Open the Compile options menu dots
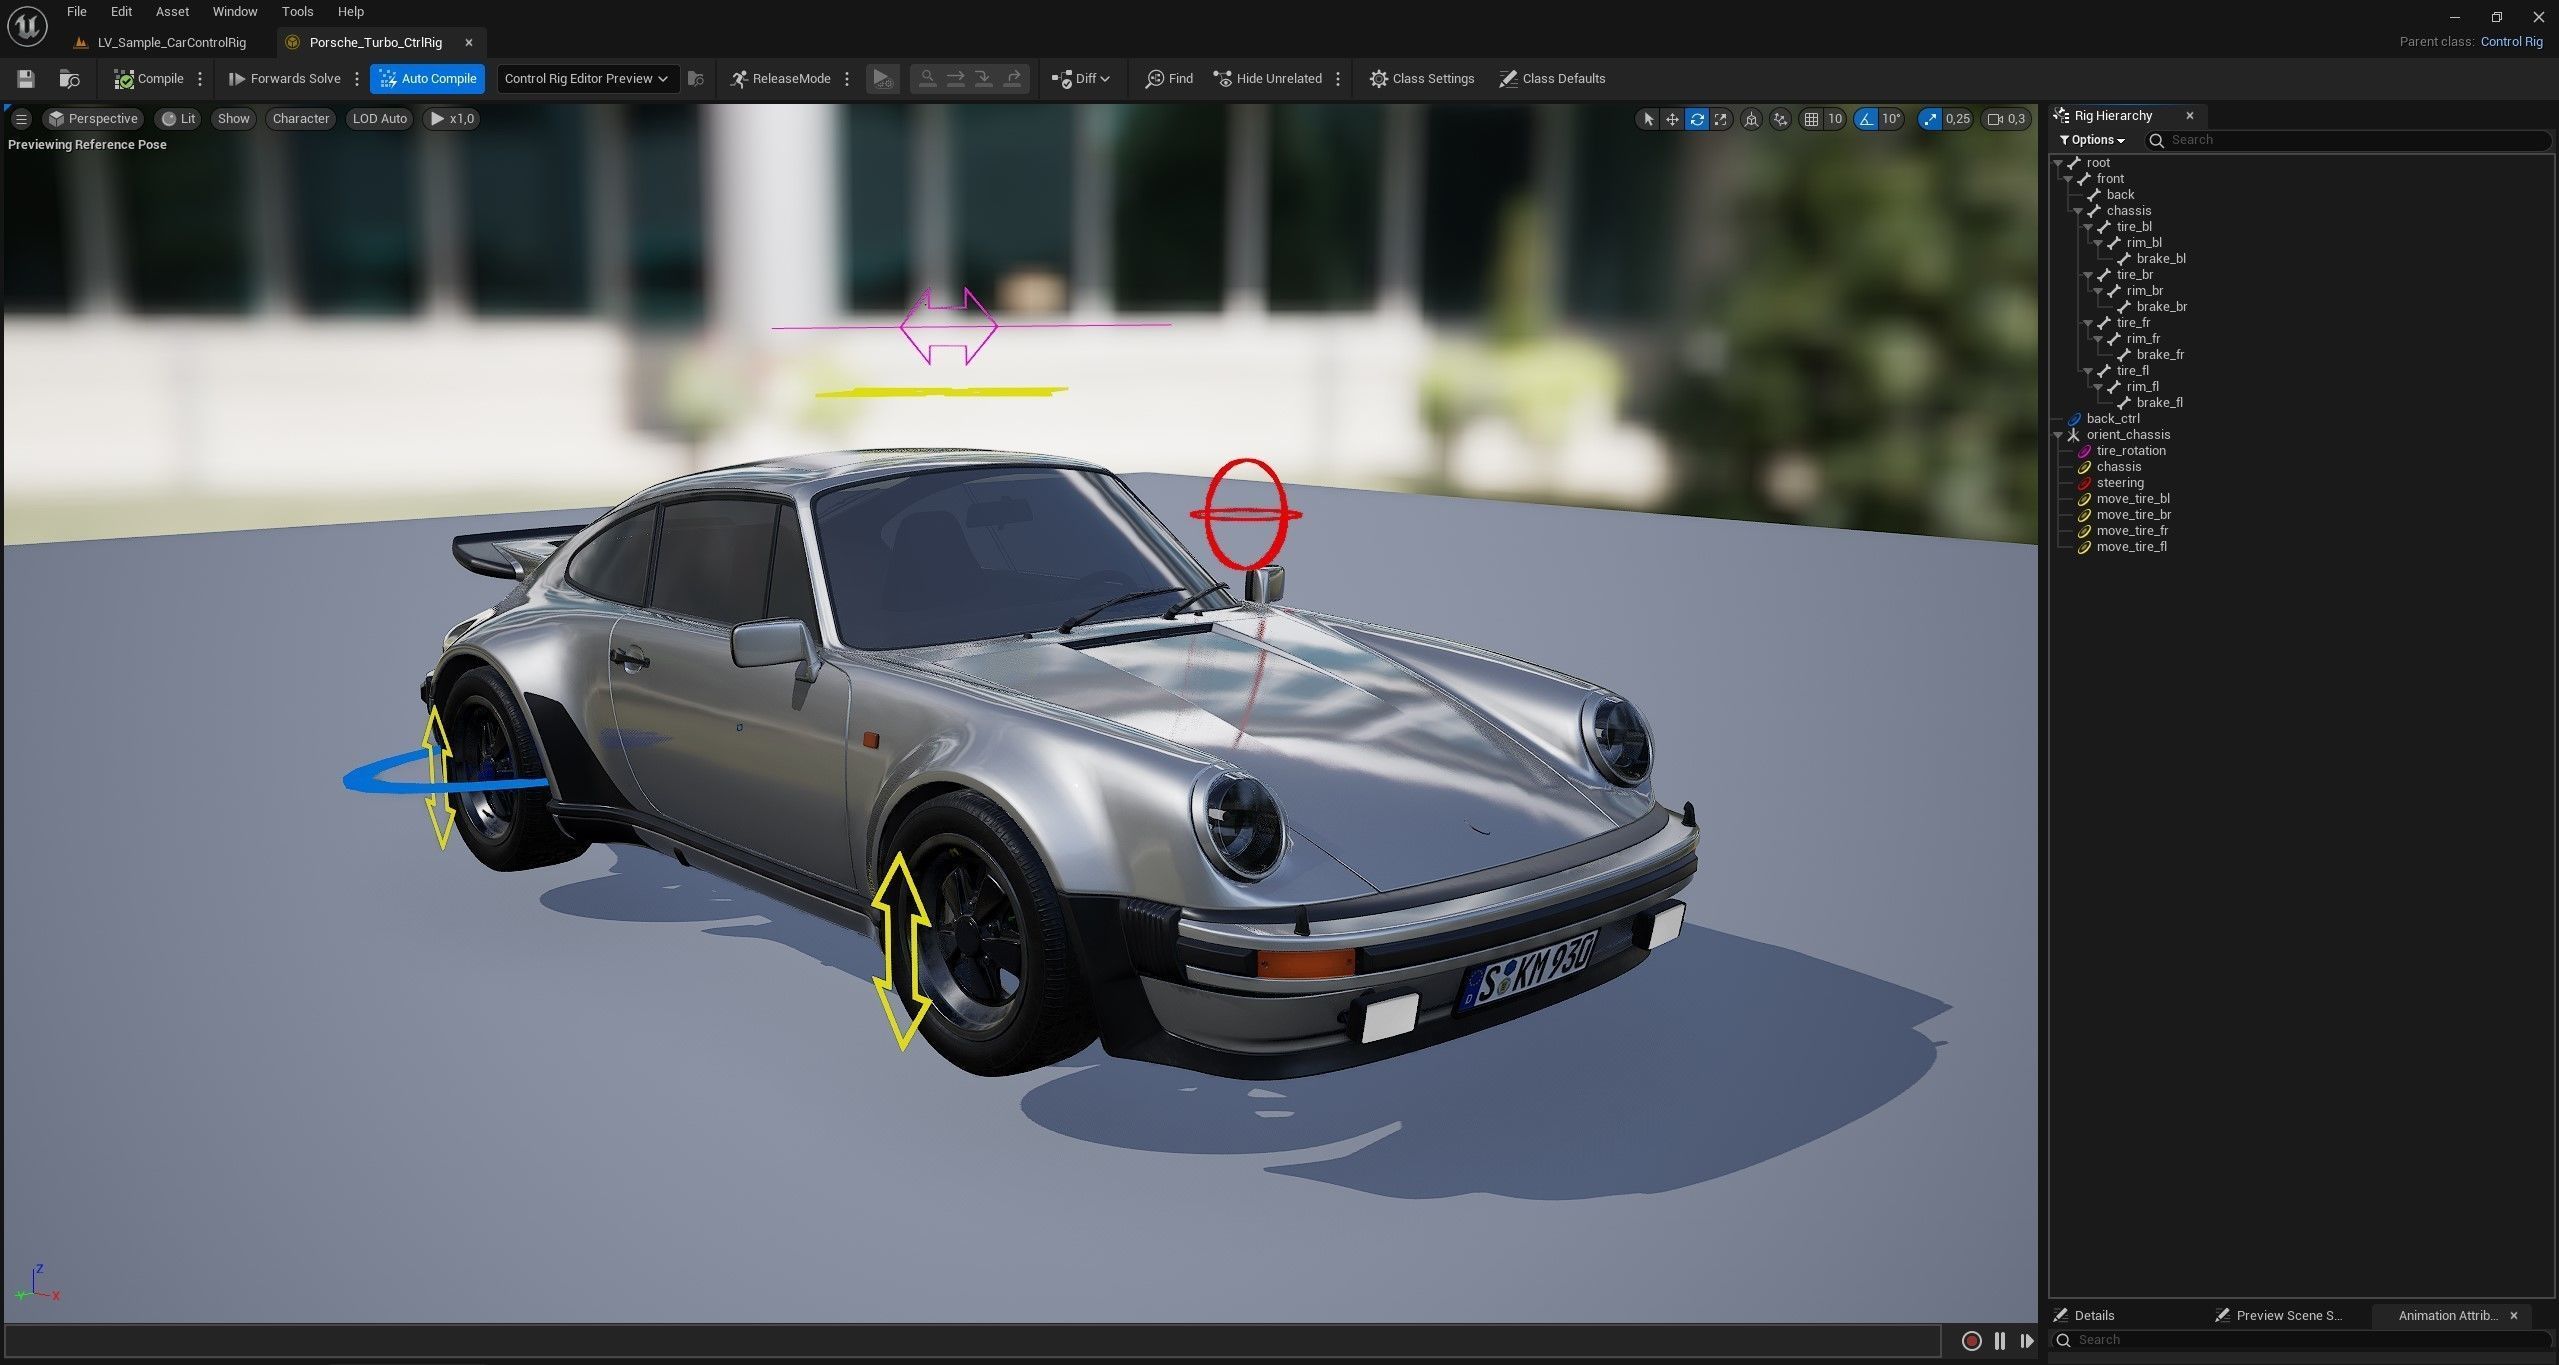This screenshot has height=1365, width=2559. tap(200, 79)
